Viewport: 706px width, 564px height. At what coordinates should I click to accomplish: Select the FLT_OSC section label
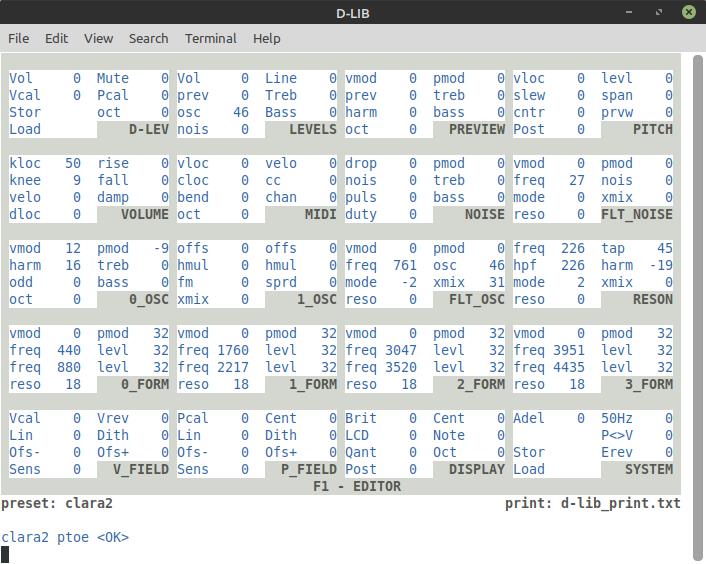click(477, 300)
